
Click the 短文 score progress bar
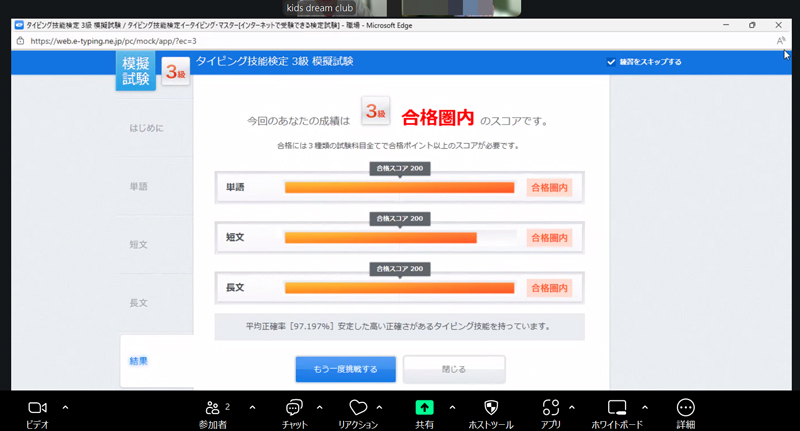(x=399, y=238)
